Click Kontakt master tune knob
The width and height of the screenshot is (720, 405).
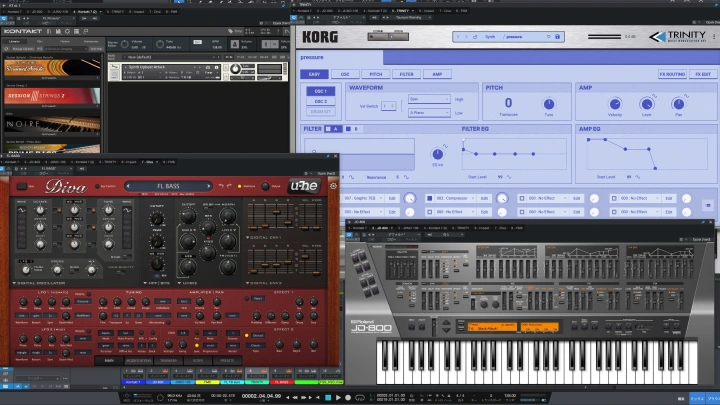tap(160, 44)
